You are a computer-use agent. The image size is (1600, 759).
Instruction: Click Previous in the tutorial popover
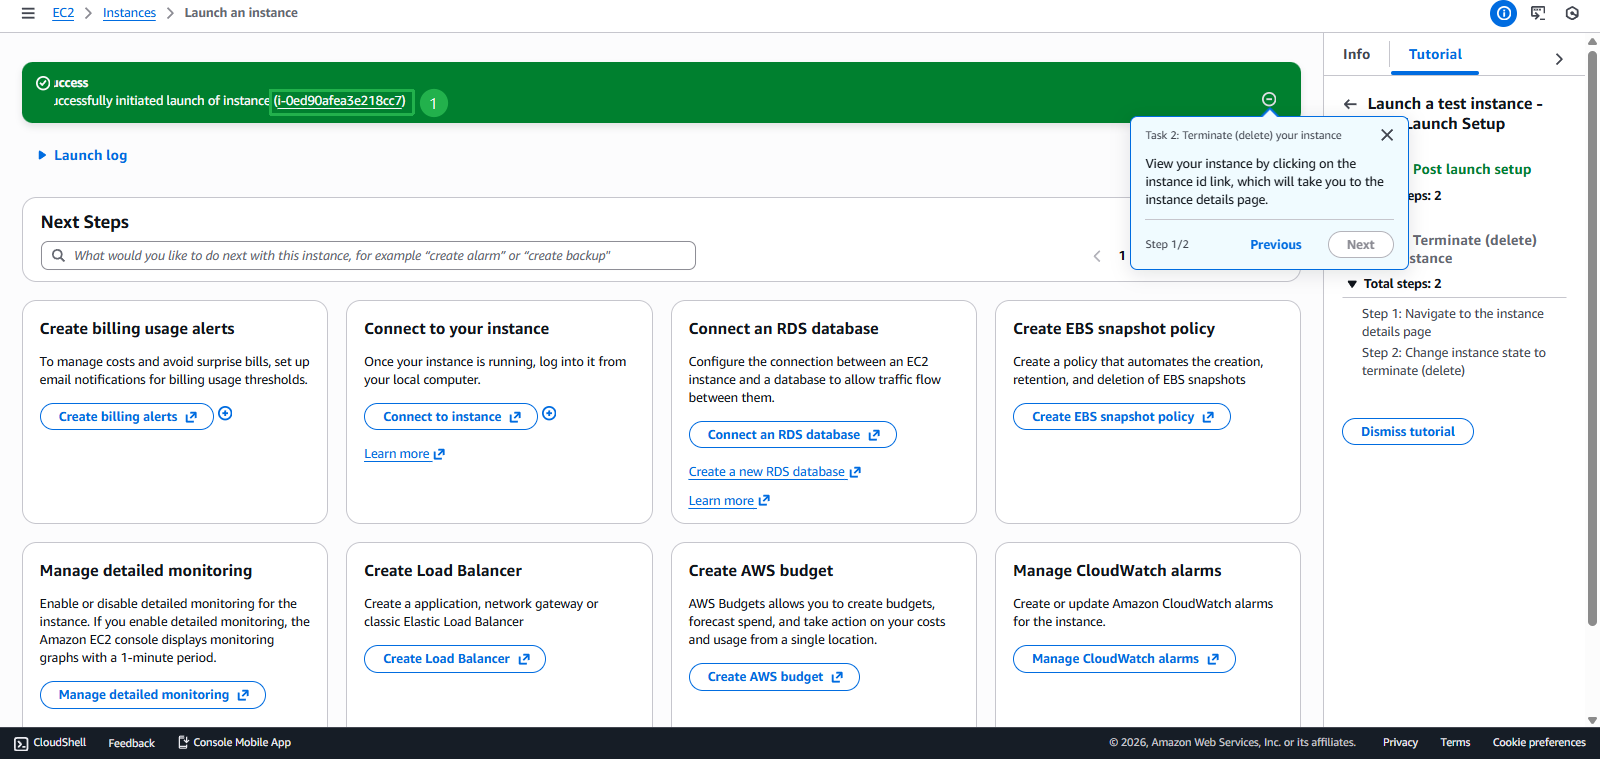1275,245
